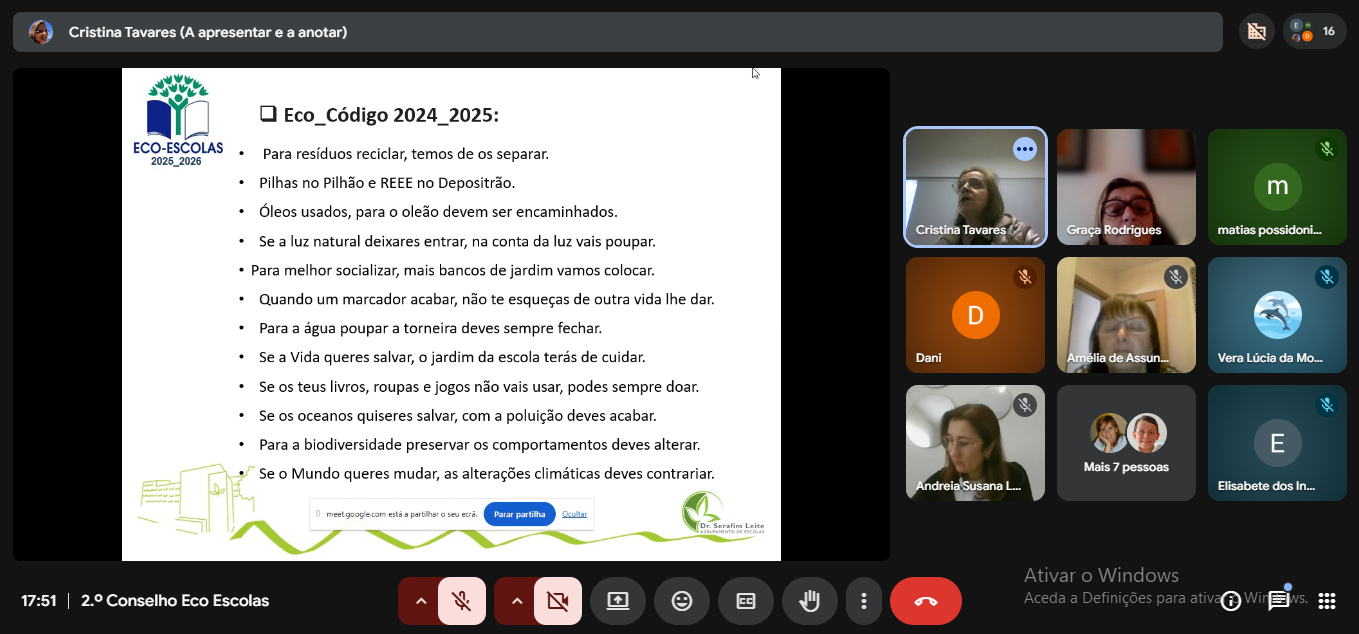Click Dani orange avatar circle
The height and width of the screenshot is (634, 1359).
tap(975, 315)
